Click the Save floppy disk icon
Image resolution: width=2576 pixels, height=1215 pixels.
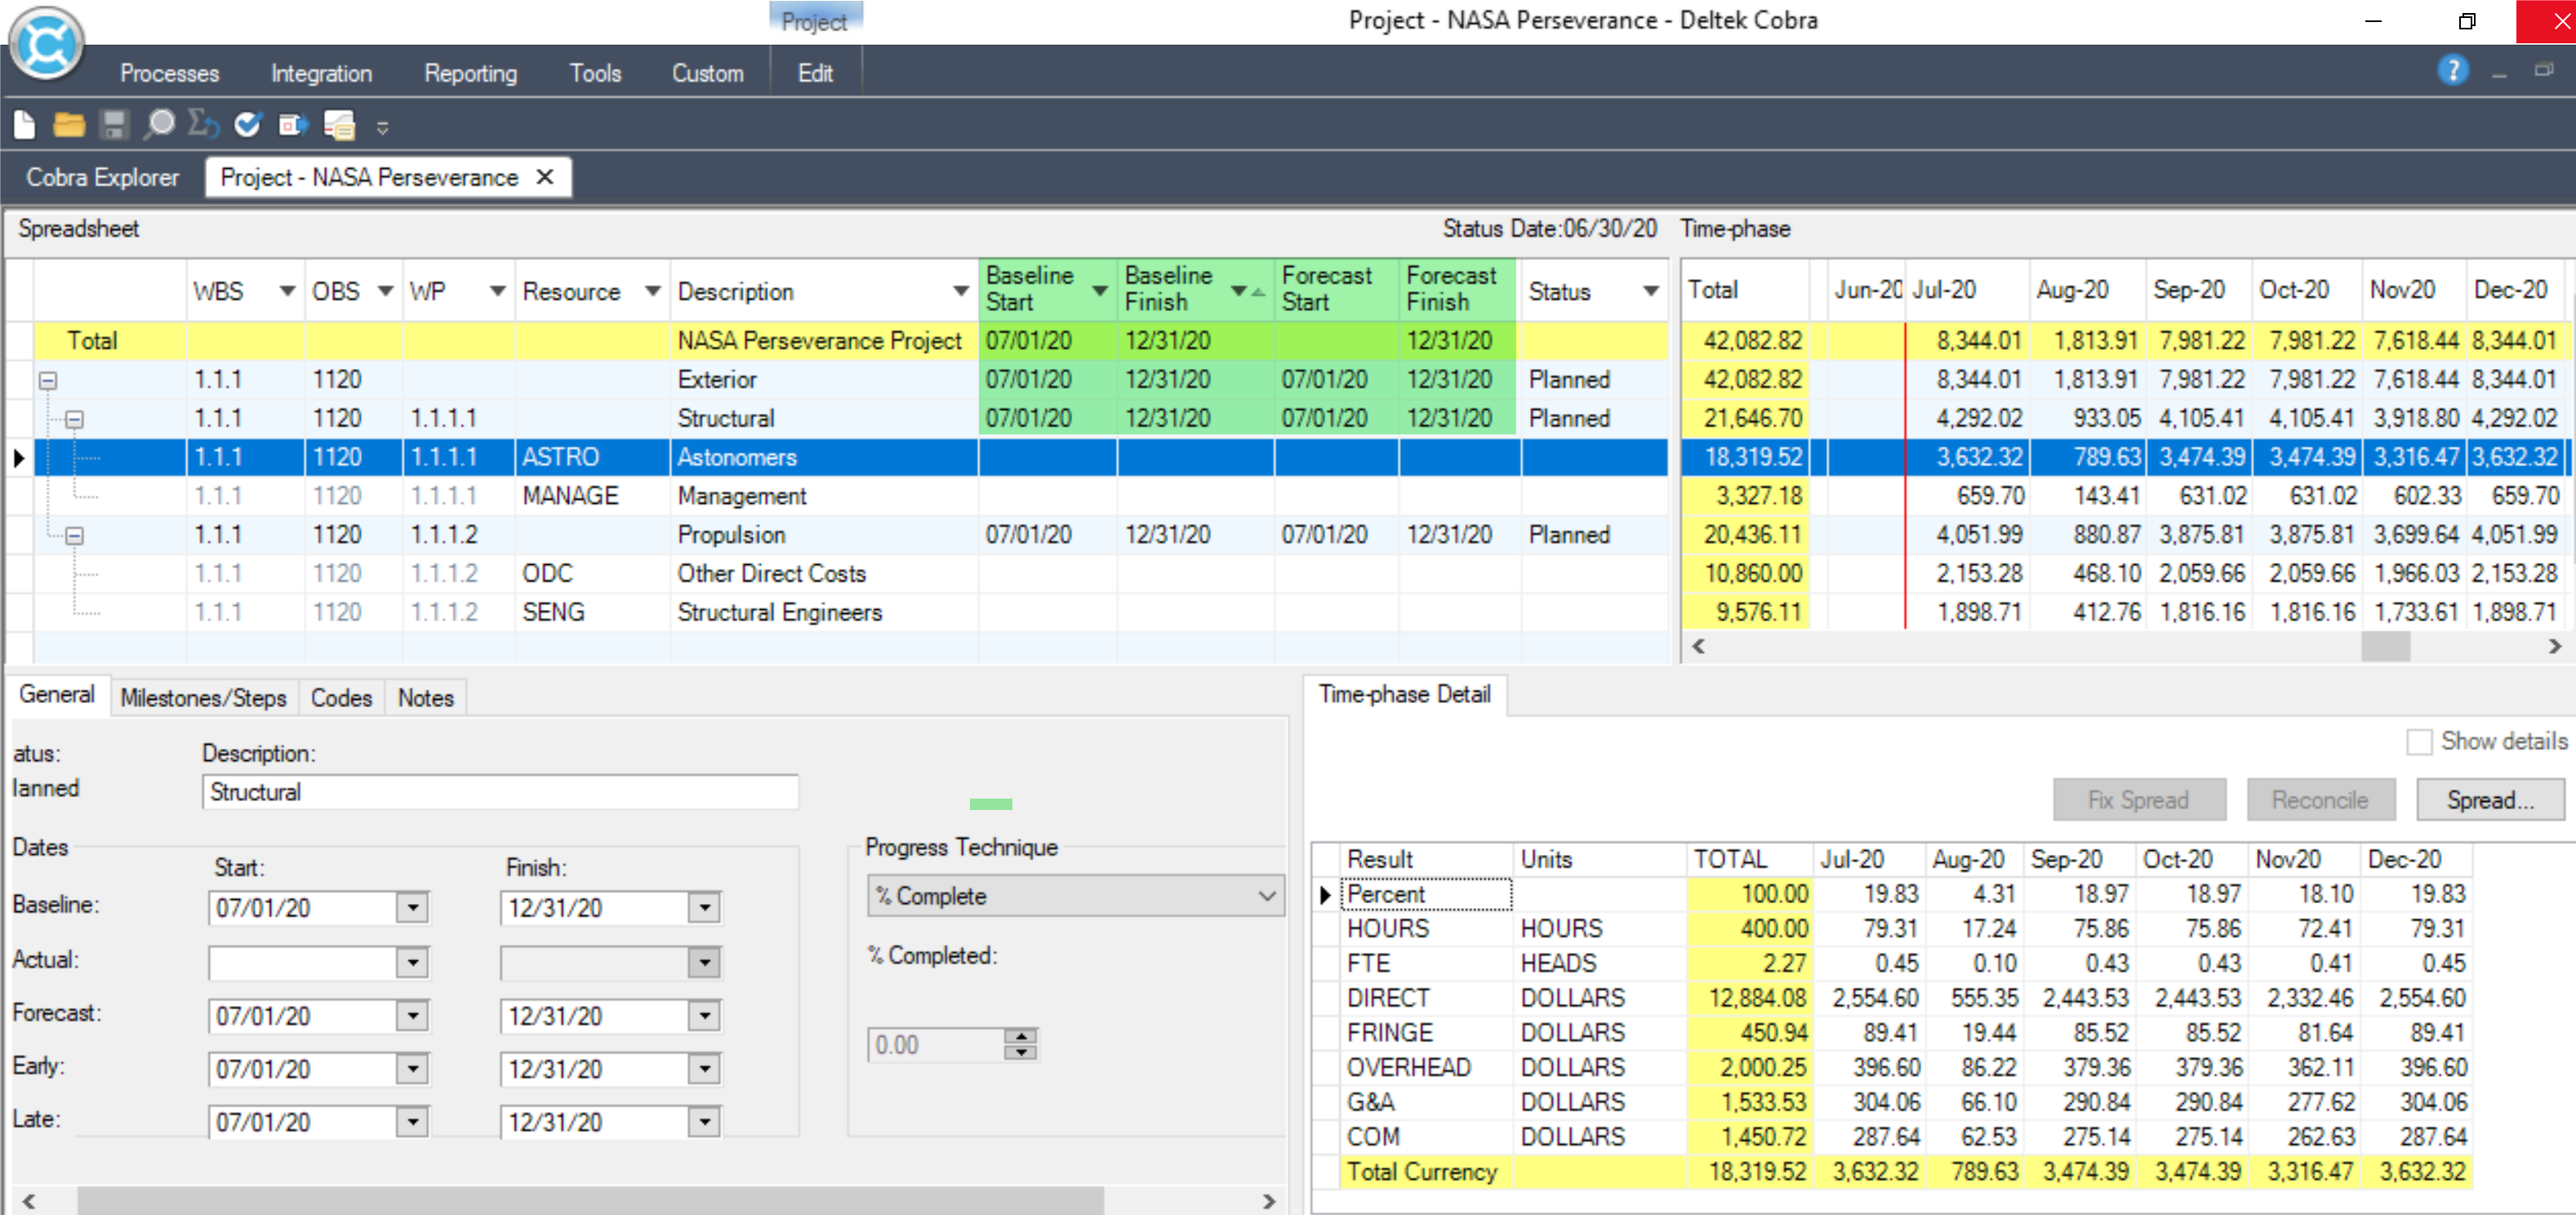pyautogui.click(x=114, y=125)
